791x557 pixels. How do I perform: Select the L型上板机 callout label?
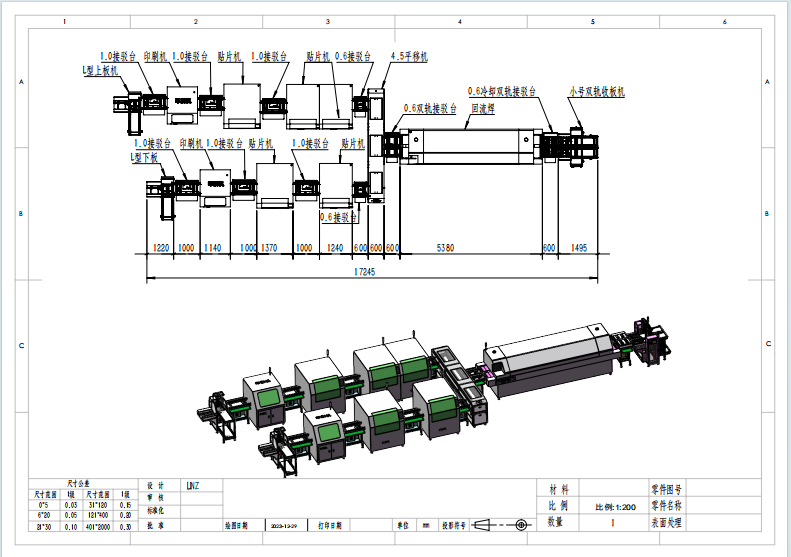point(100,72)
